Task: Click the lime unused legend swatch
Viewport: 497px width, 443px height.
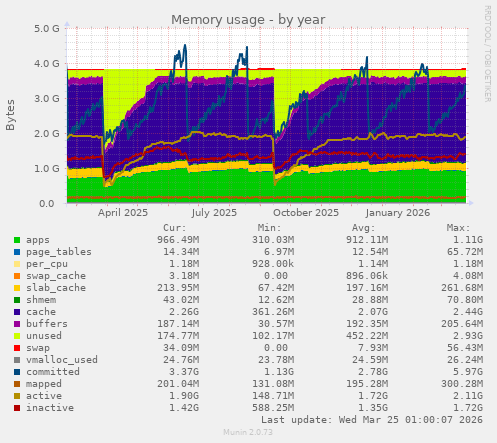Action: (17, 336)
